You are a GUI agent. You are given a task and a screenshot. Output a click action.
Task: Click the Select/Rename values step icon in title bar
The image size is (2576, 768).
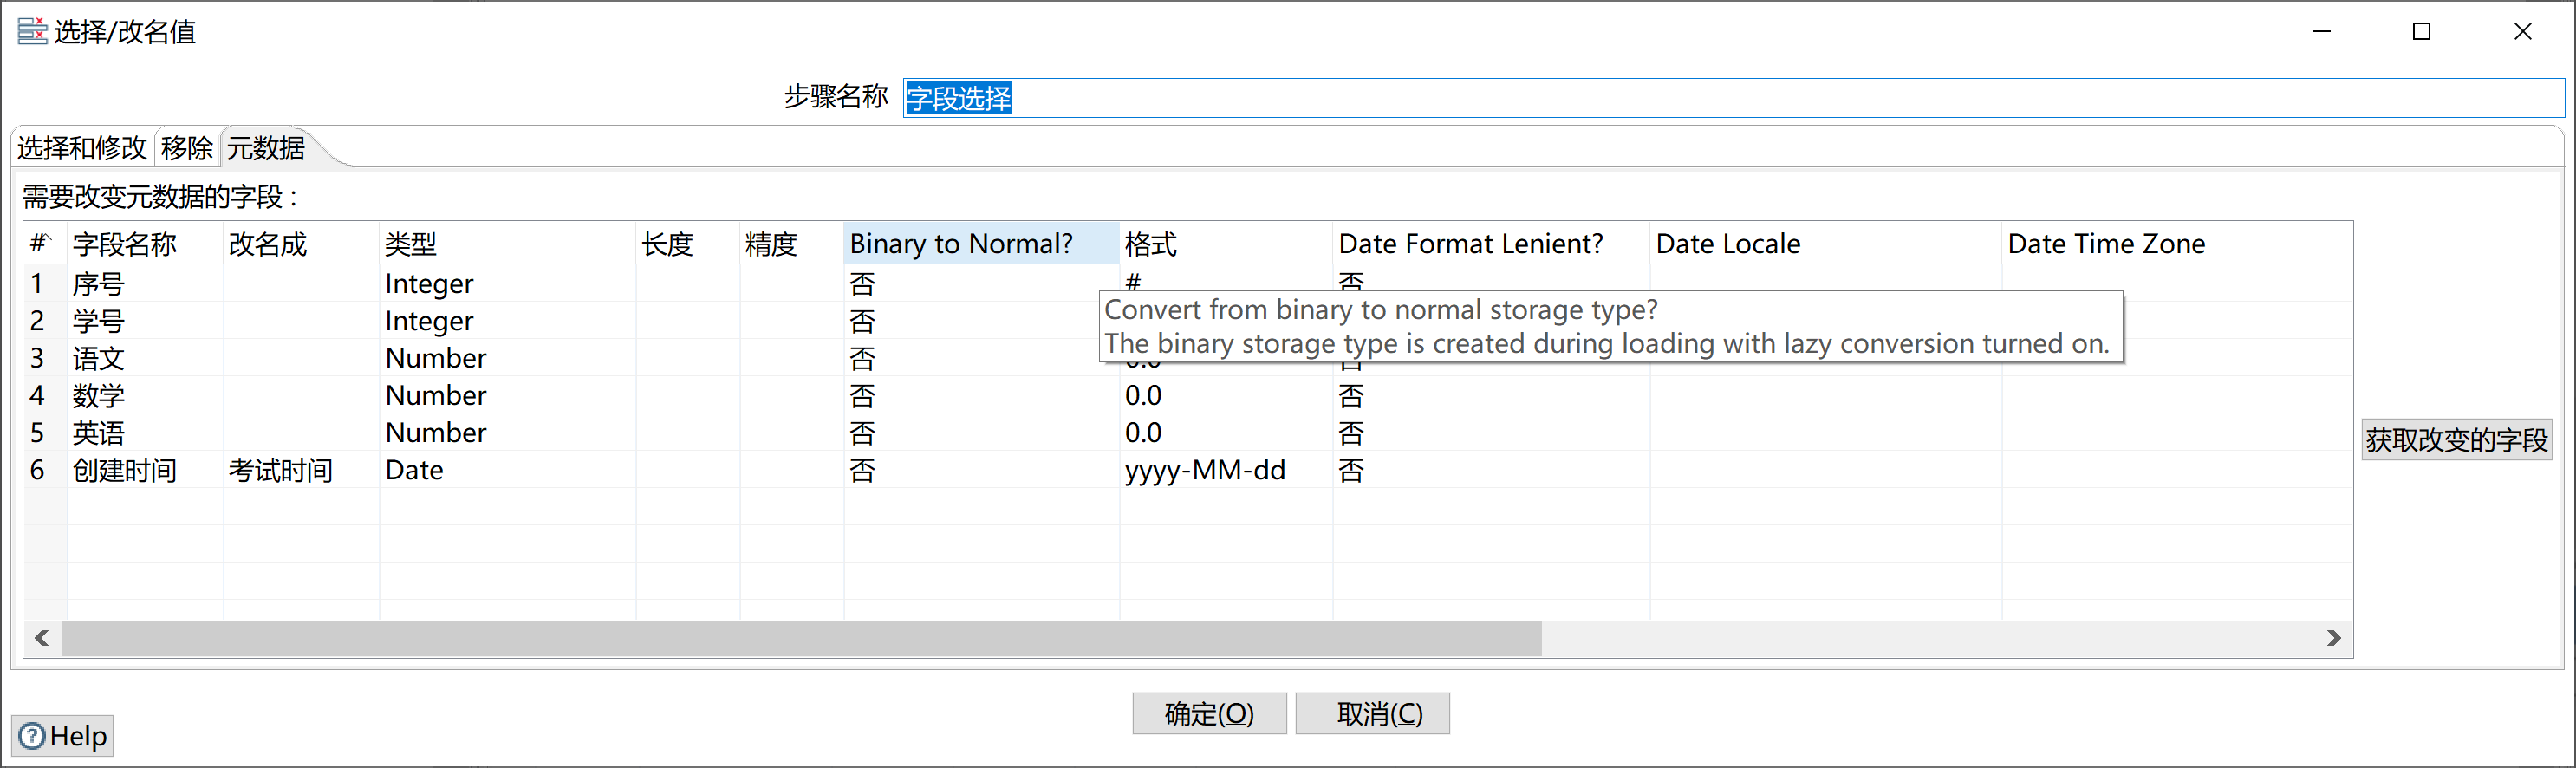[31, 31]
